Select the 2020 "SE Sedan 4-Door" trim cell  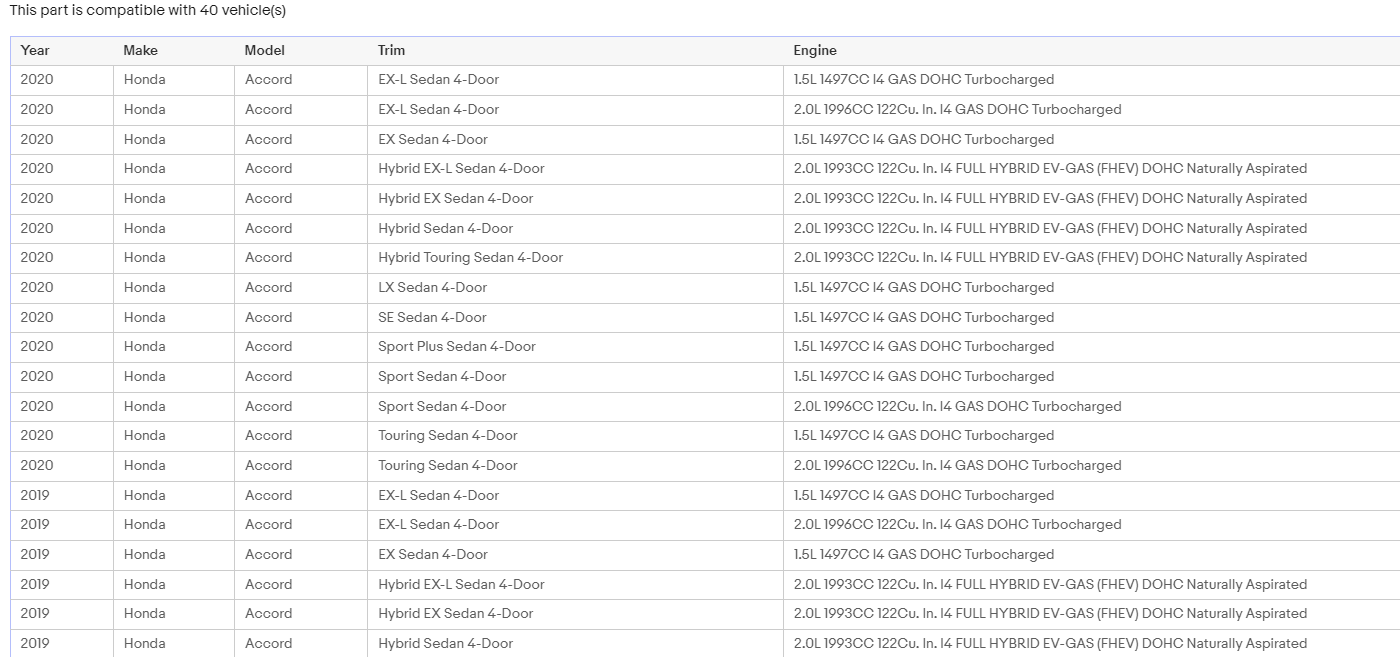[x=575, y=318]
